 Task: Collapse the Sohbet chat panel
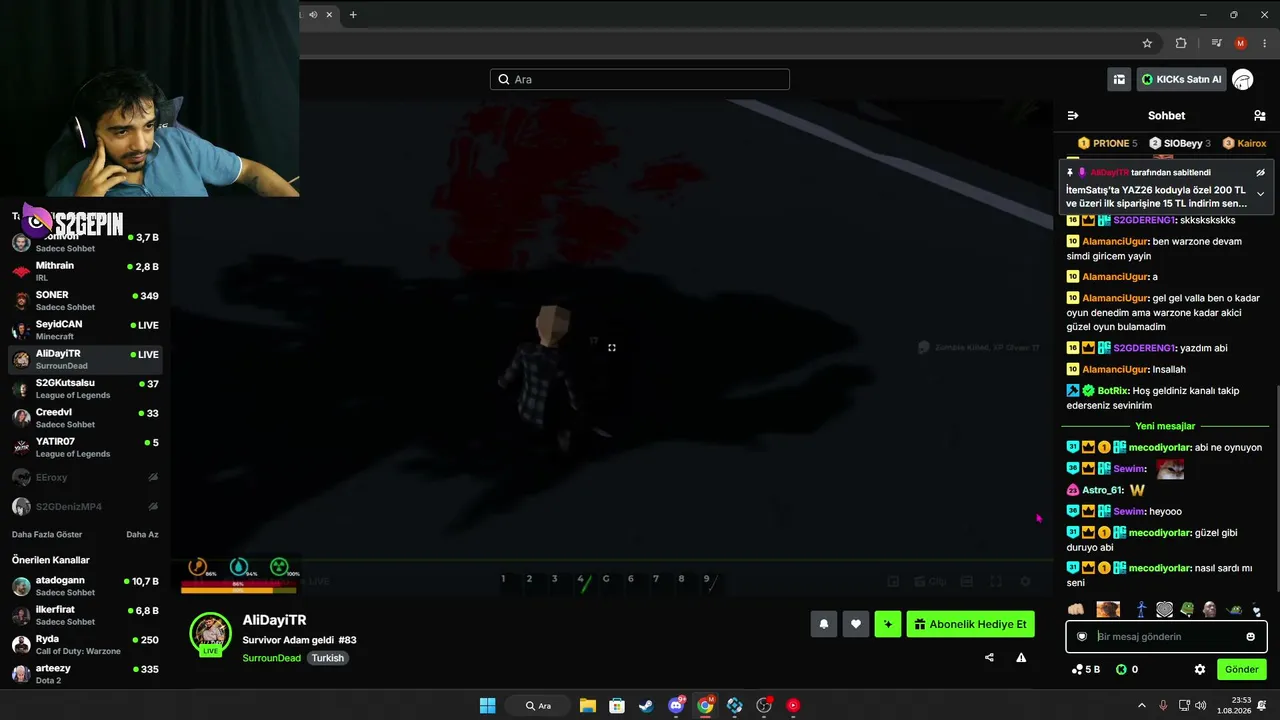tap(1073, 116)
